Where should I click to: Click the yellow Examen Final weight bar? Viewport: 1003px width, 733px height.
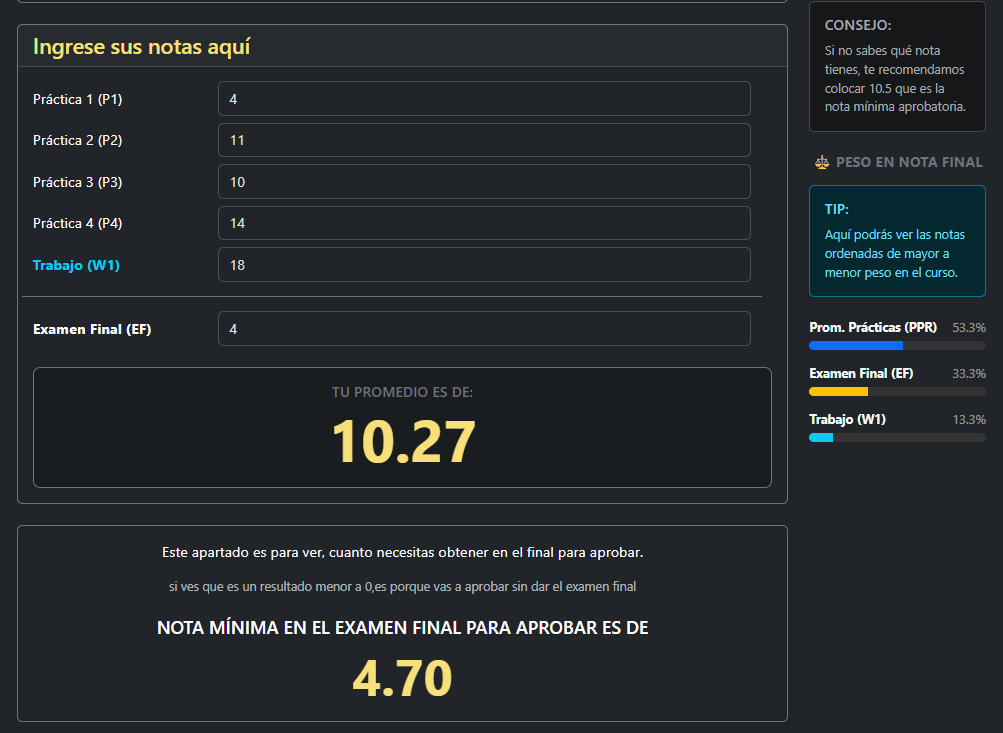coord(838,392)
